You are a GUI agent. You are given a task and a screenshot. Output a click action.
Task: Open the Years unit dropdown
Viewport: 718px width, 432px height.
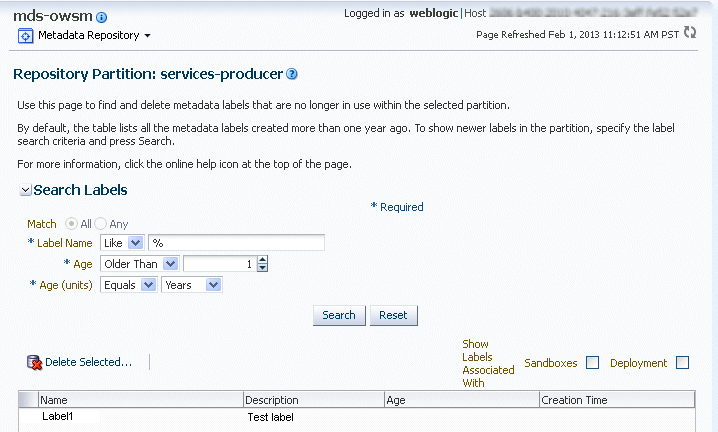pos(212,285)
